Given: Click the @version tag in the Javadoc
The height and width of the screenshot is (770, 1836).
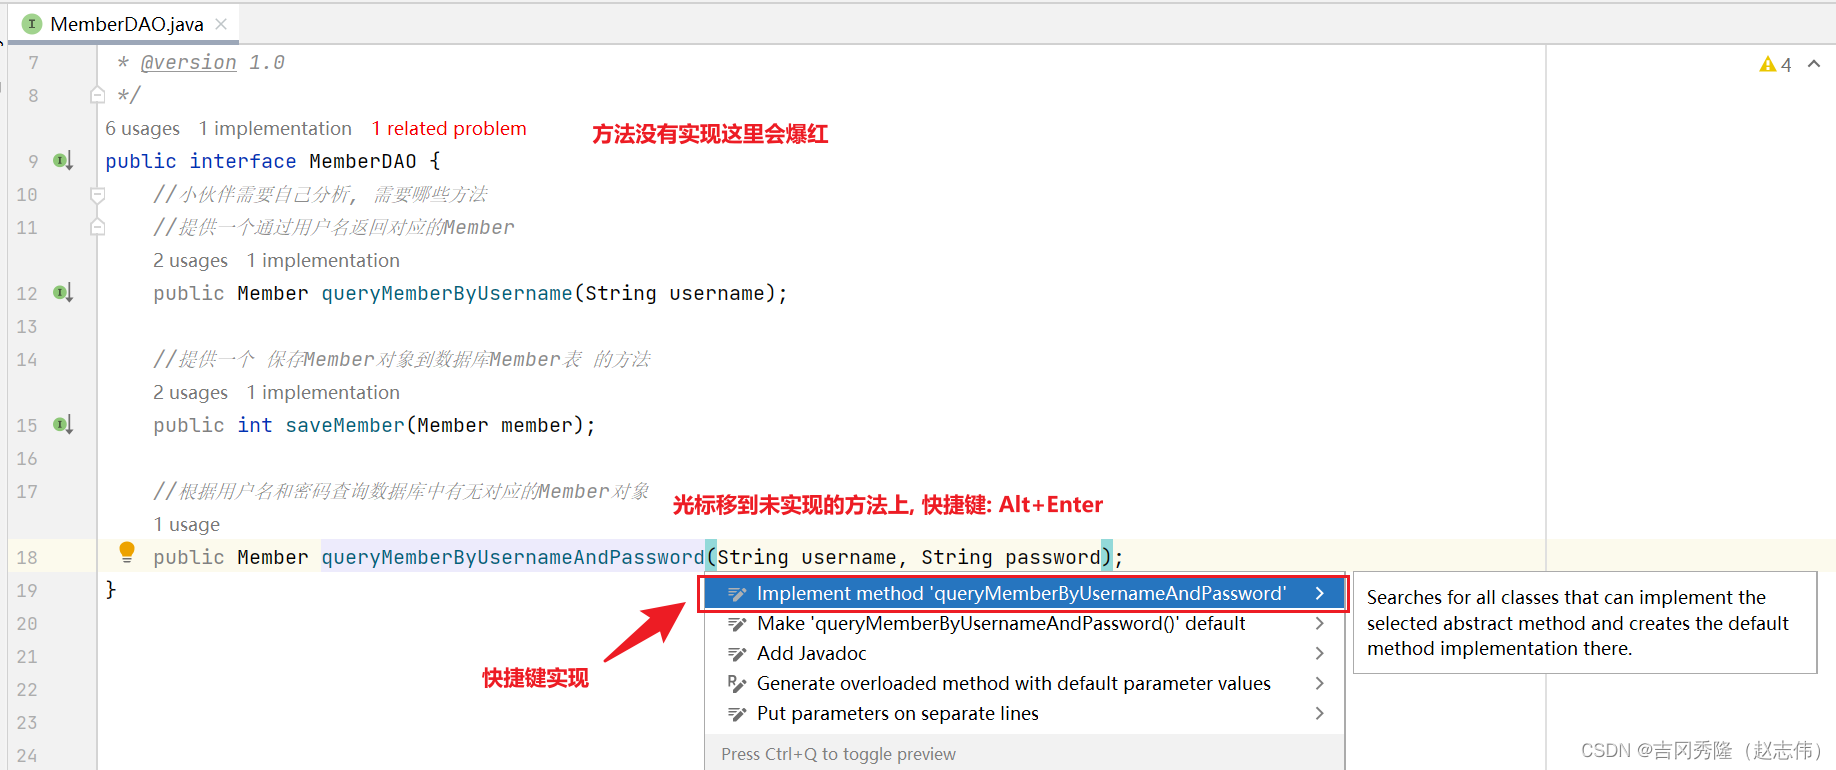Looking at the screenshot, I should point(189,62).
